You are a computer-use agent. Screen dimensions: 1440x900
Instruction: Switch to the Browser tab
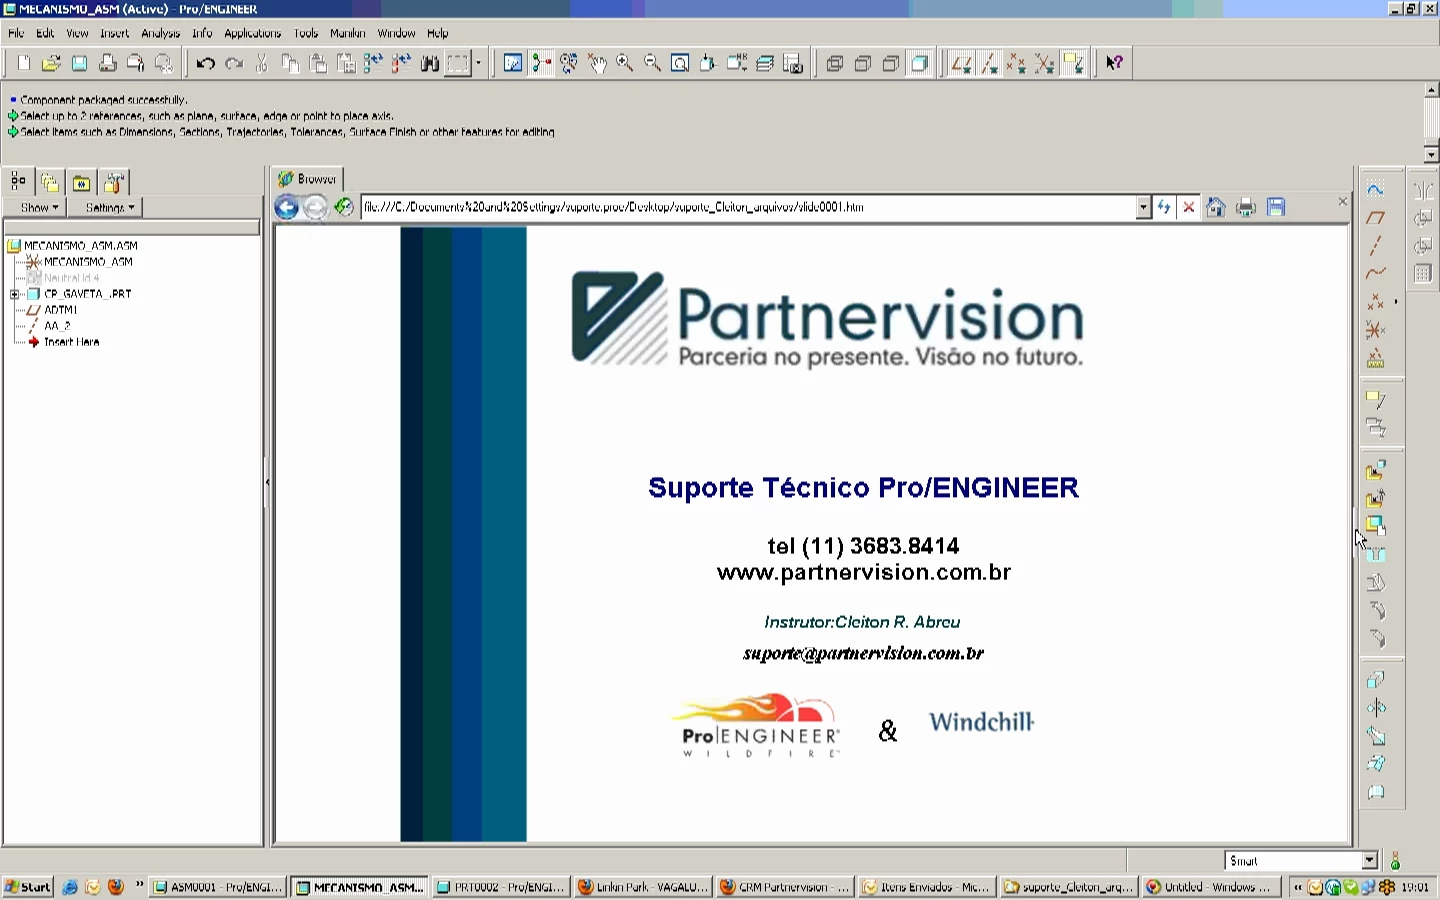[308, 179]
